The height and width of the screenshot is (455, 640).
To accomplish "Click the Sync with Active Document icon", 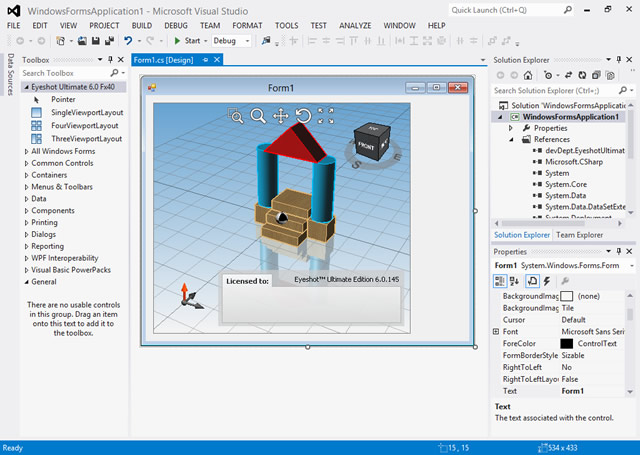I will click(x=569, y=75).
